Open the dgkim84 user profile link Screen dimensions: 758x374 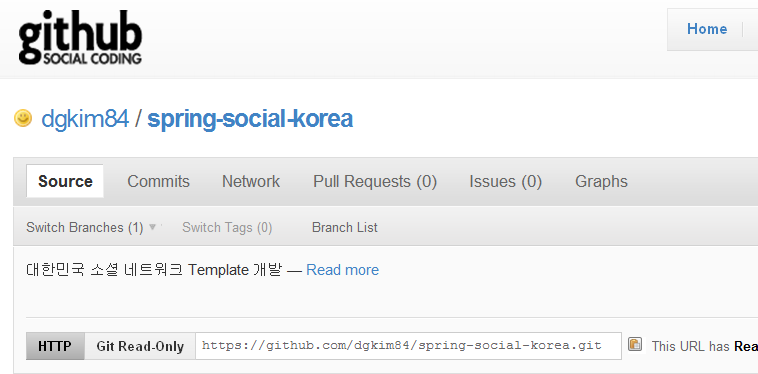[85, 119]
